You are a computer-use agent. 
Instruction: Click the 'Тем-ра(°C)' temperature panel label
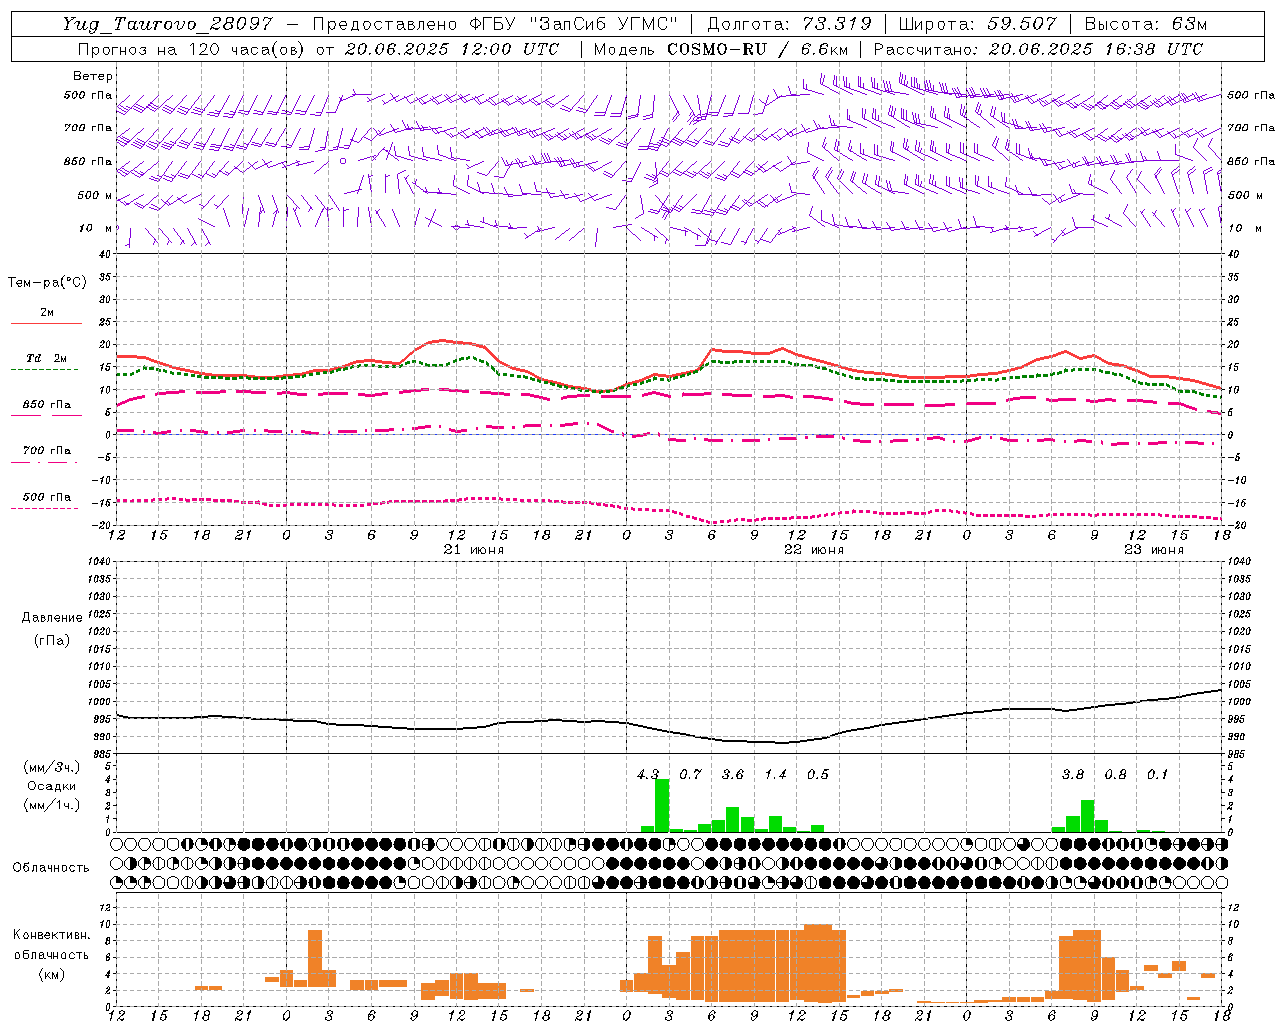click(47, 282)
